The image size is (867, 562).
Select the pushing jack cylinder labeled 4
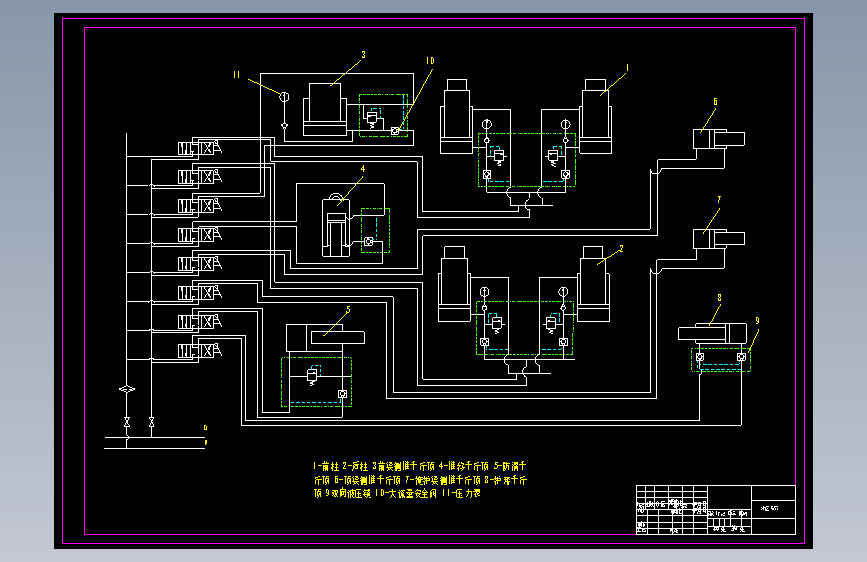click(336, 226)
